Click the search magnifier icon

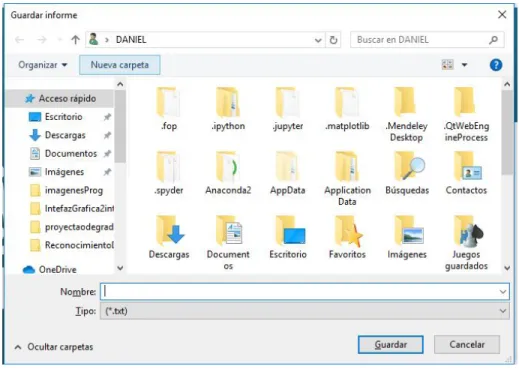[493, 40]
